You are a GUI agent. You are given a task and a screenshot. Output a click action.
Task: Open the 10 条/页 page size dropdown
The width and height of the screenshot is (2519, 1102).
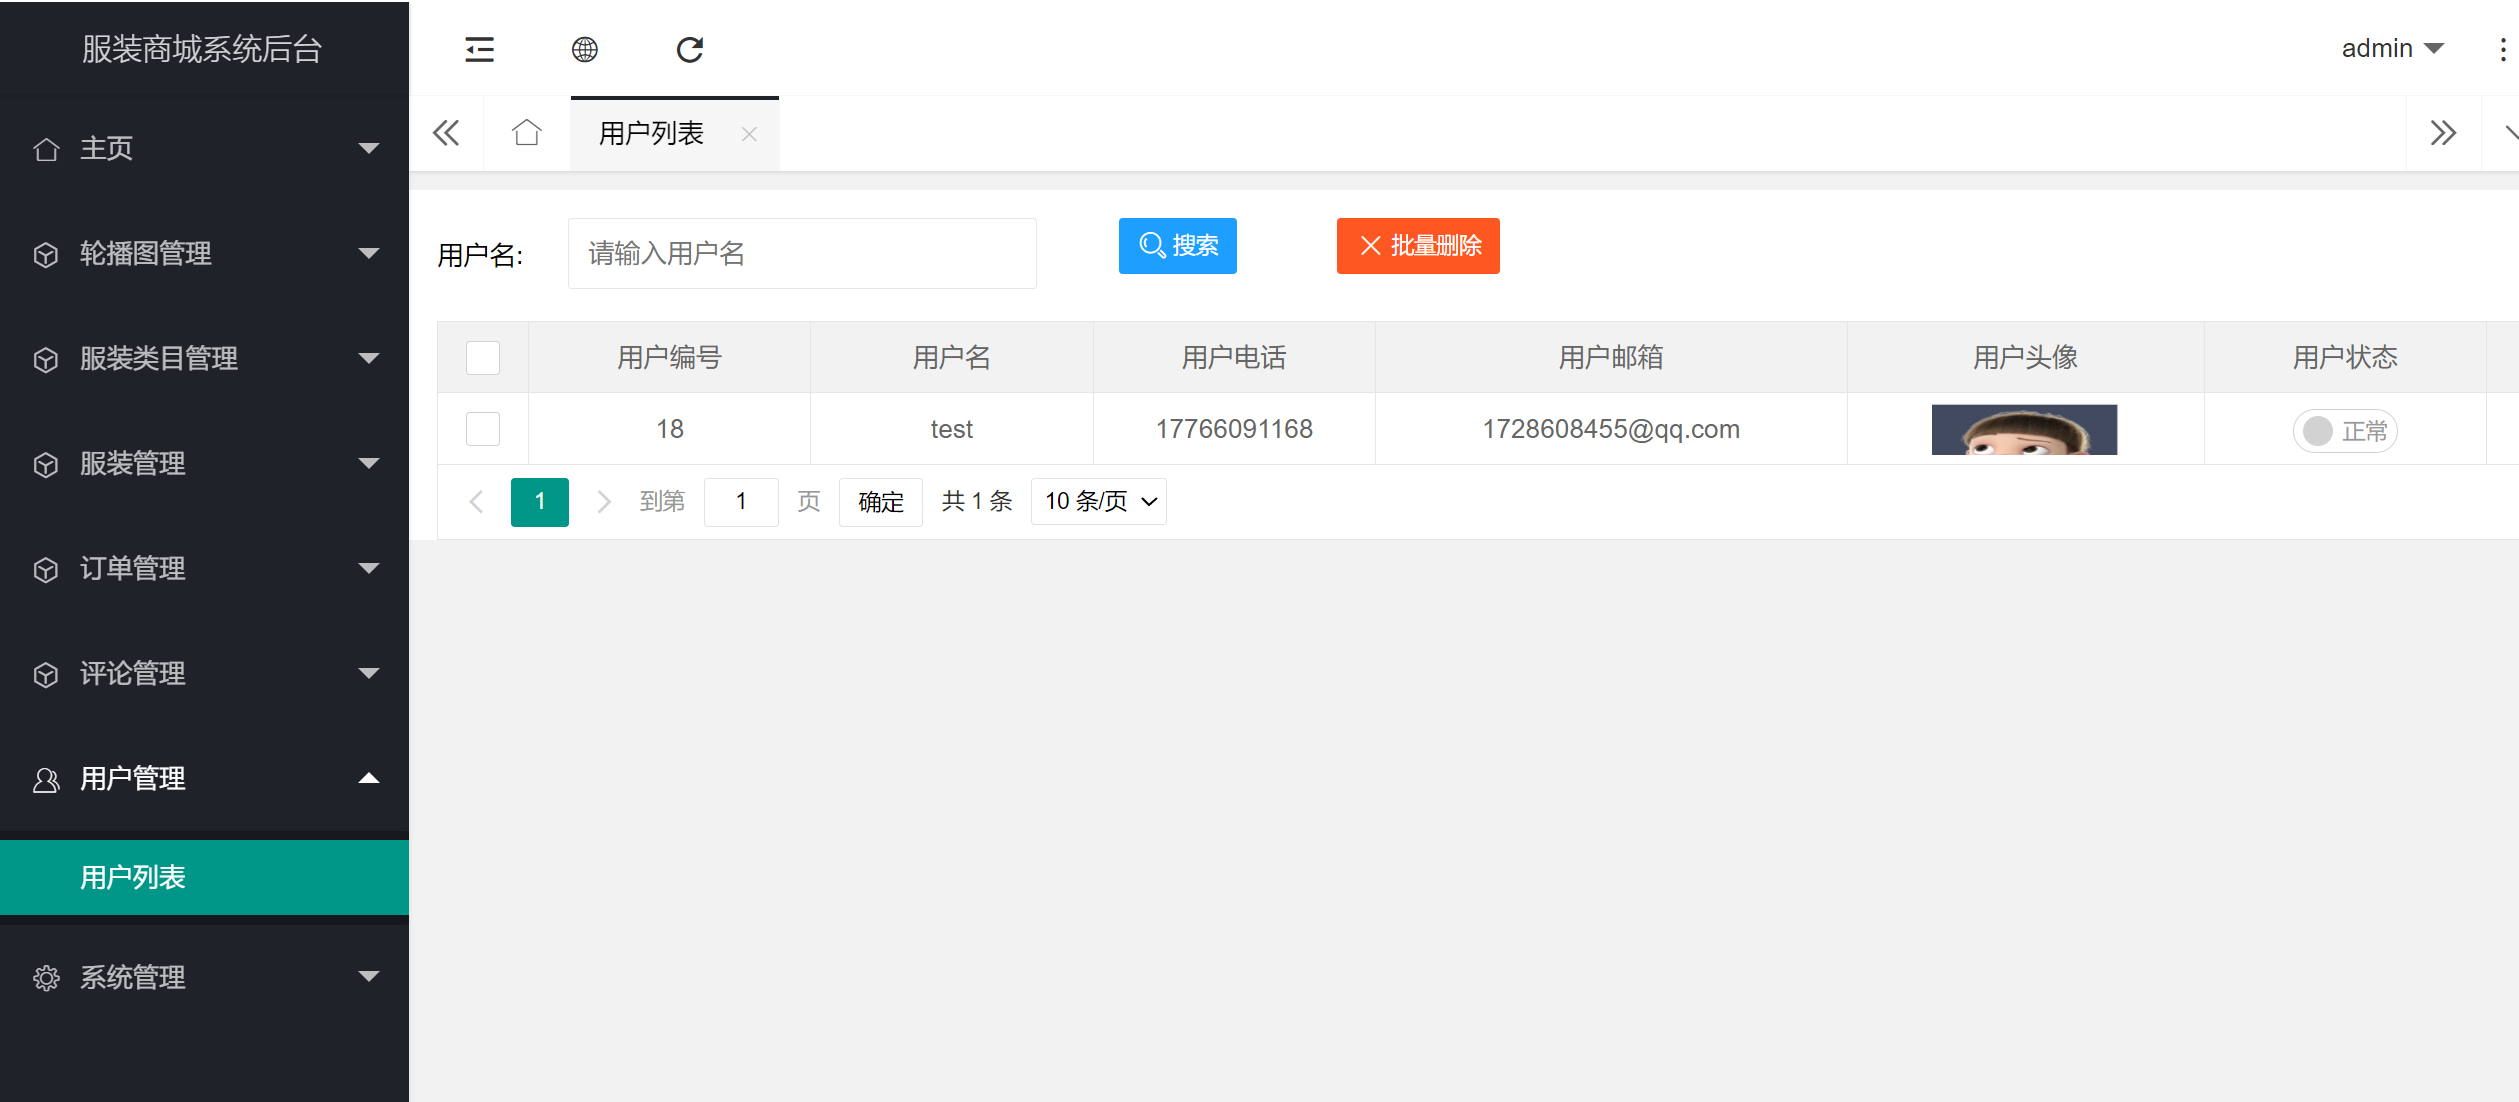click(x=1099, y=501)
